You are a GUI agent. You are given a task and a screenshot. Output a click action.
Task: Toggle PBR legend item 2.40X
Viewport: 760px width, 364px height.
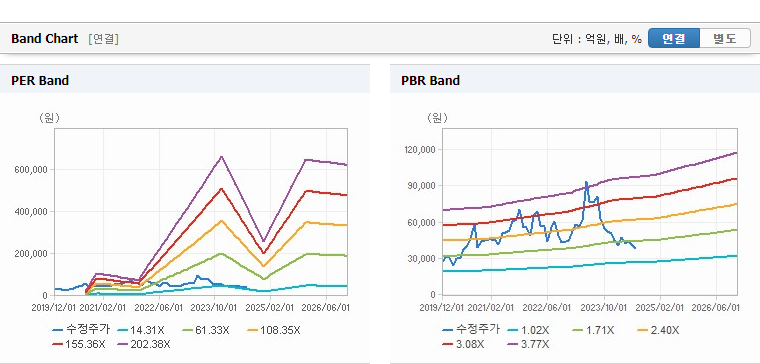tap(658, 331)
